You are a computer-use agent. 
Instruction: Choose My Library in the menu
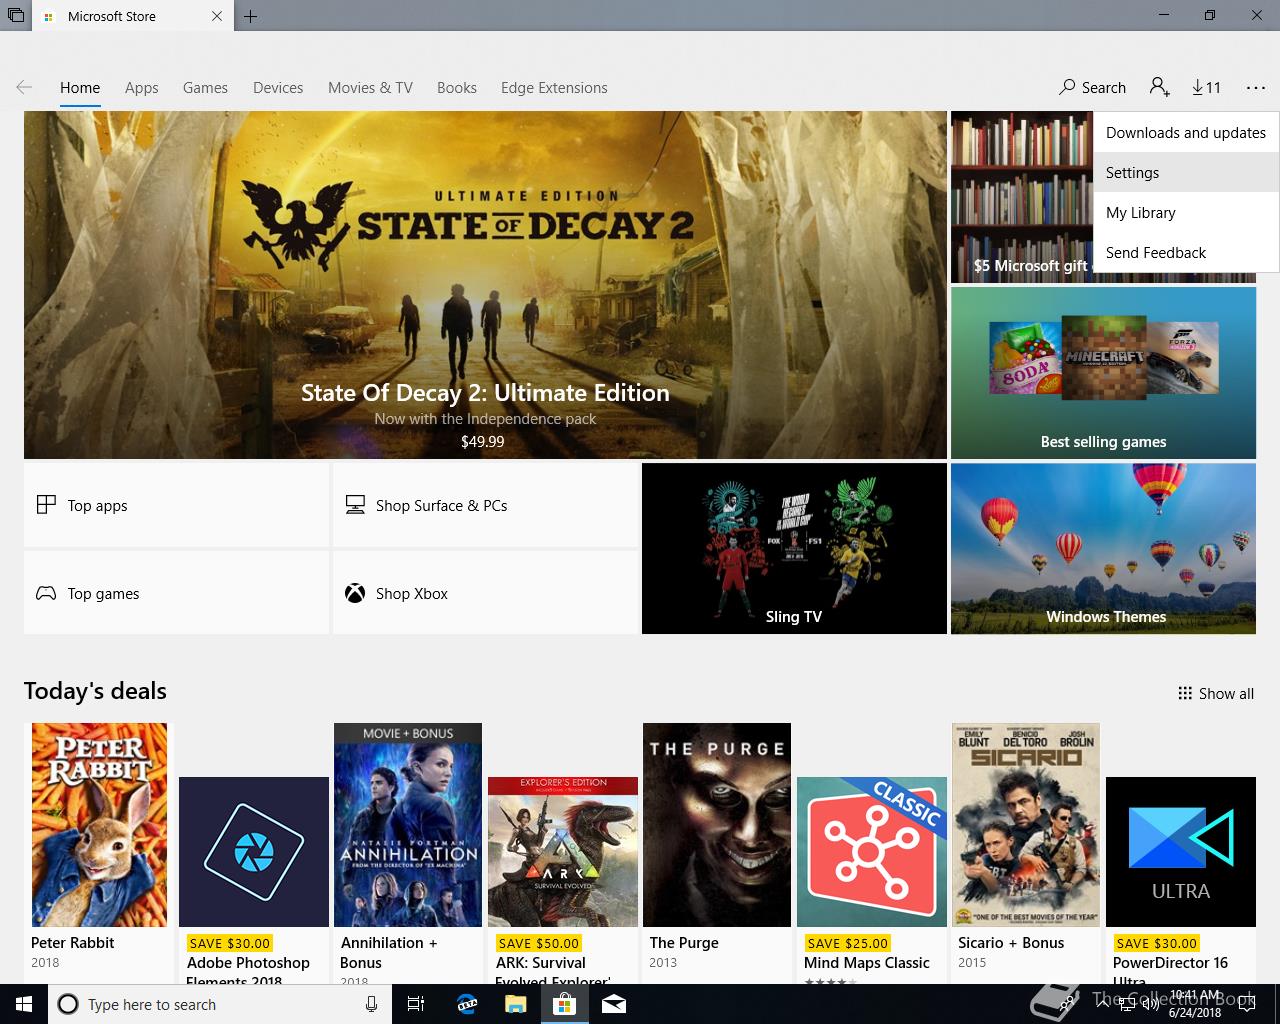[1186, 212]
